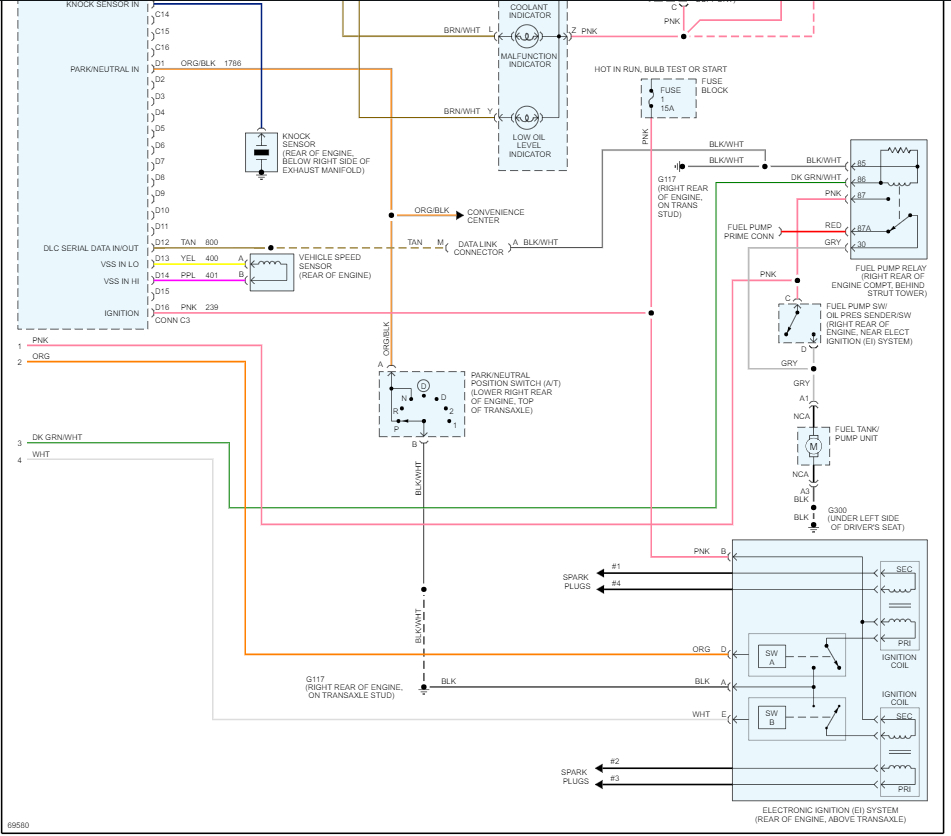Click the G117 ground symbol near transaxle stud label
Image resolution: width=951 pixels, height=836 pixels.
tap(423, 689)
